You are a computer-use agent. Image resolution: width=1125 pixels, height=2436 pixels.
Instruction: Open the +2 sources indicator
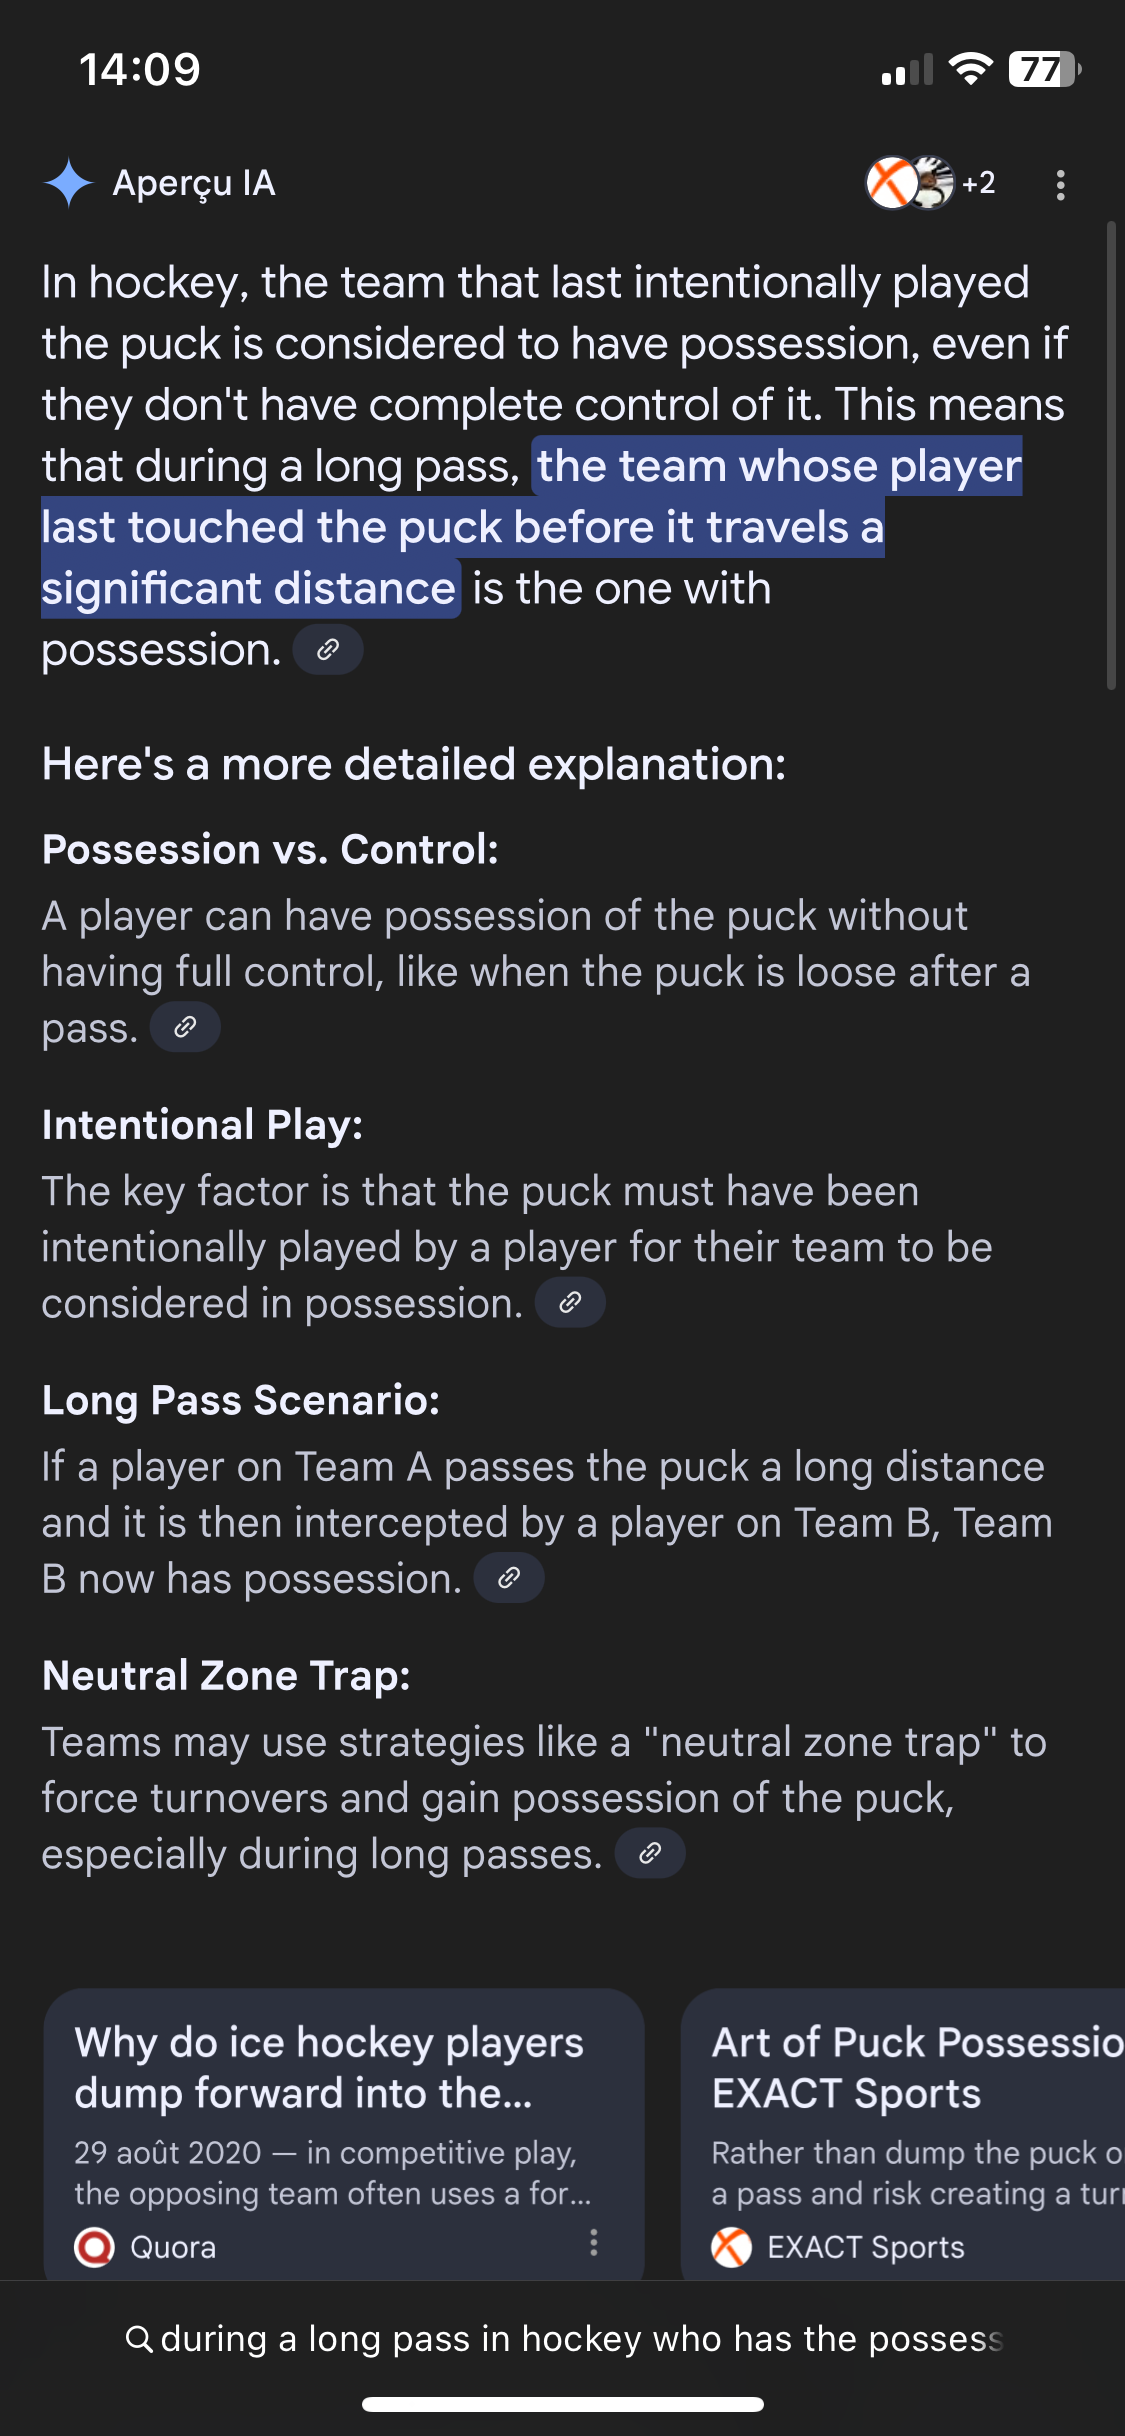tap(978, 183)
